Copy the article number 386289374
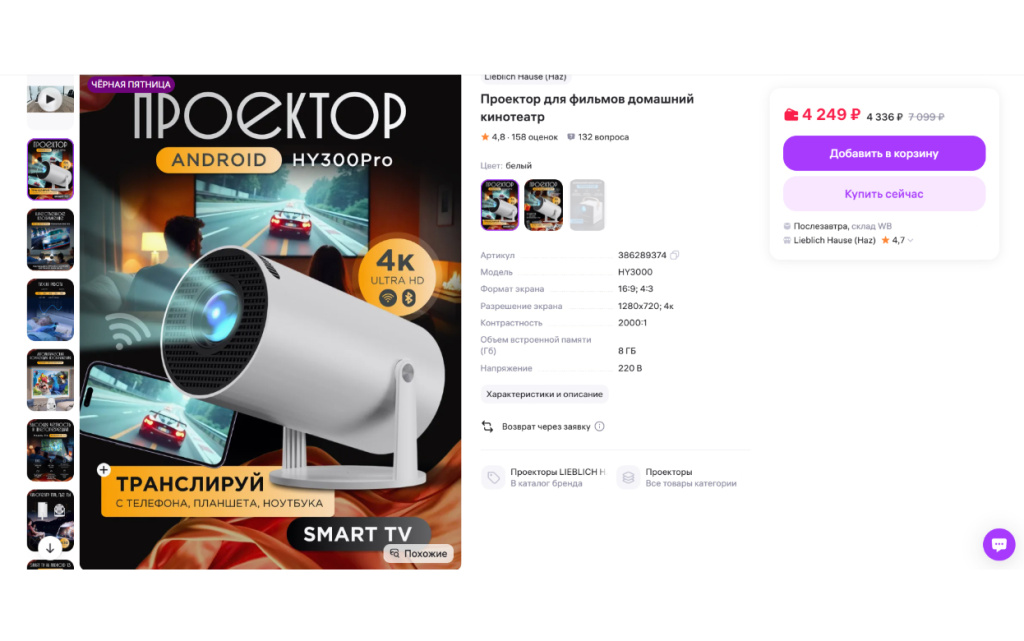This screenshot has height=641, width=1024. click(x=675, y=255)
